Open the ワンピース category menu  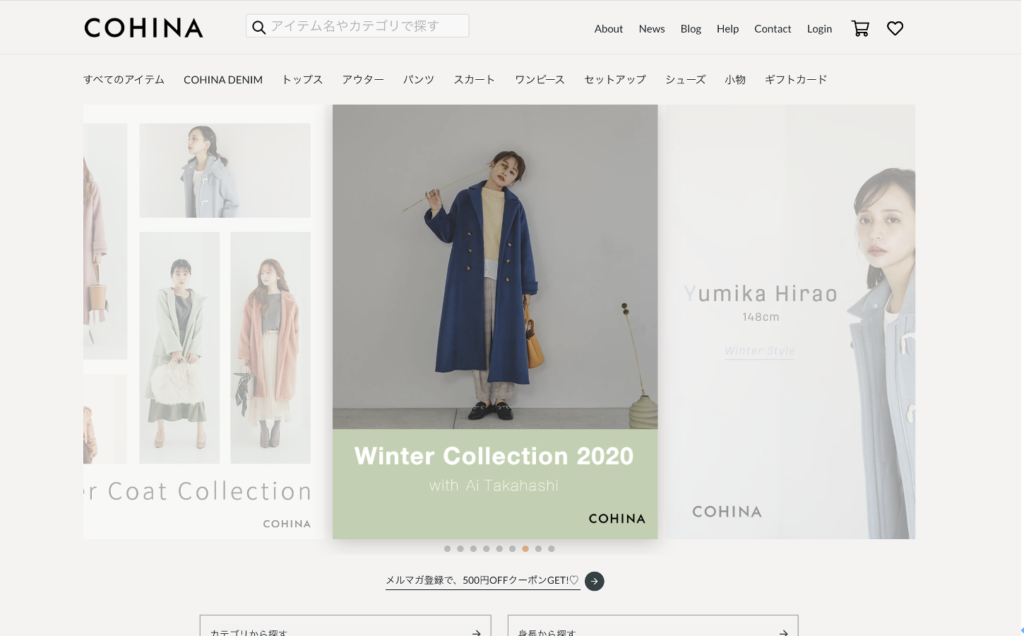click(x=539, y=80)
